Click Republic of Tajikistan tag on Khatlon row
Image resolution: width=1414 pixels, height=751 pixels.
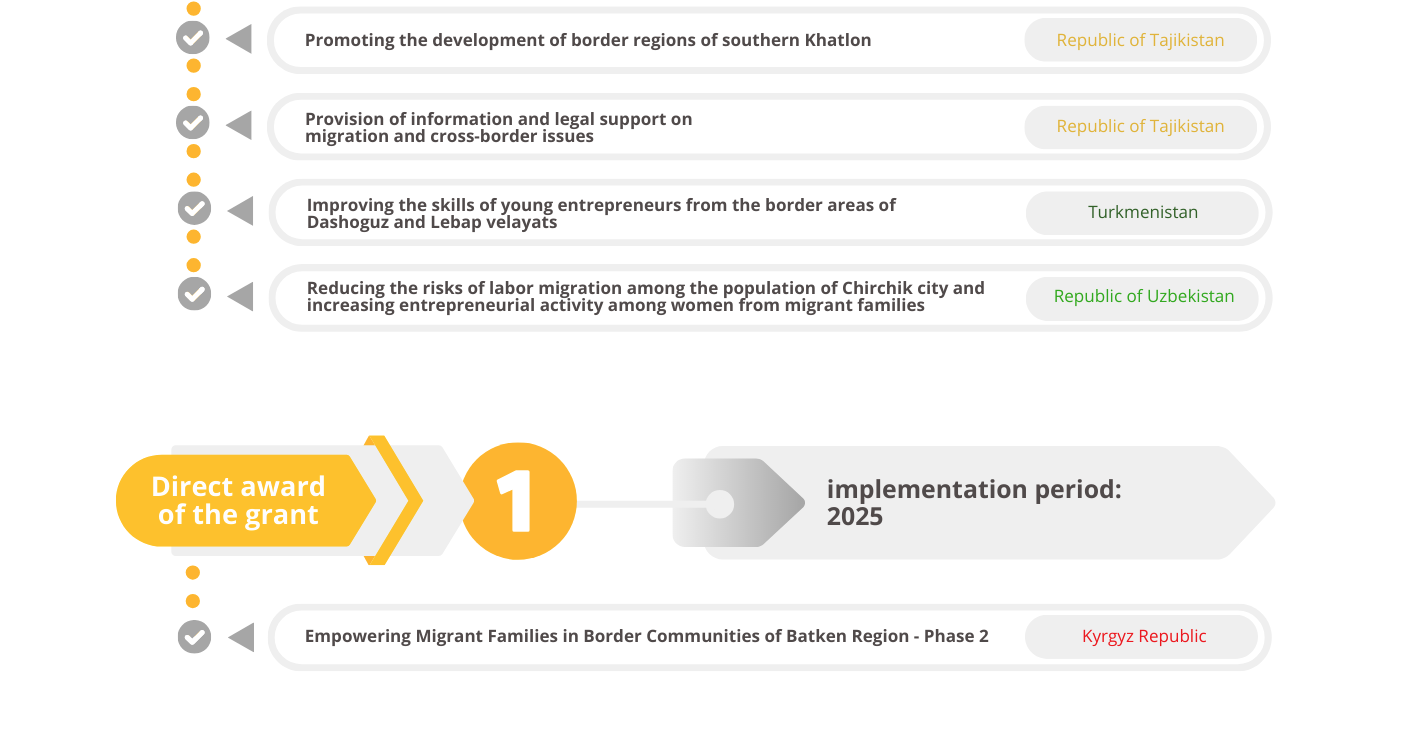(1140, 41)
